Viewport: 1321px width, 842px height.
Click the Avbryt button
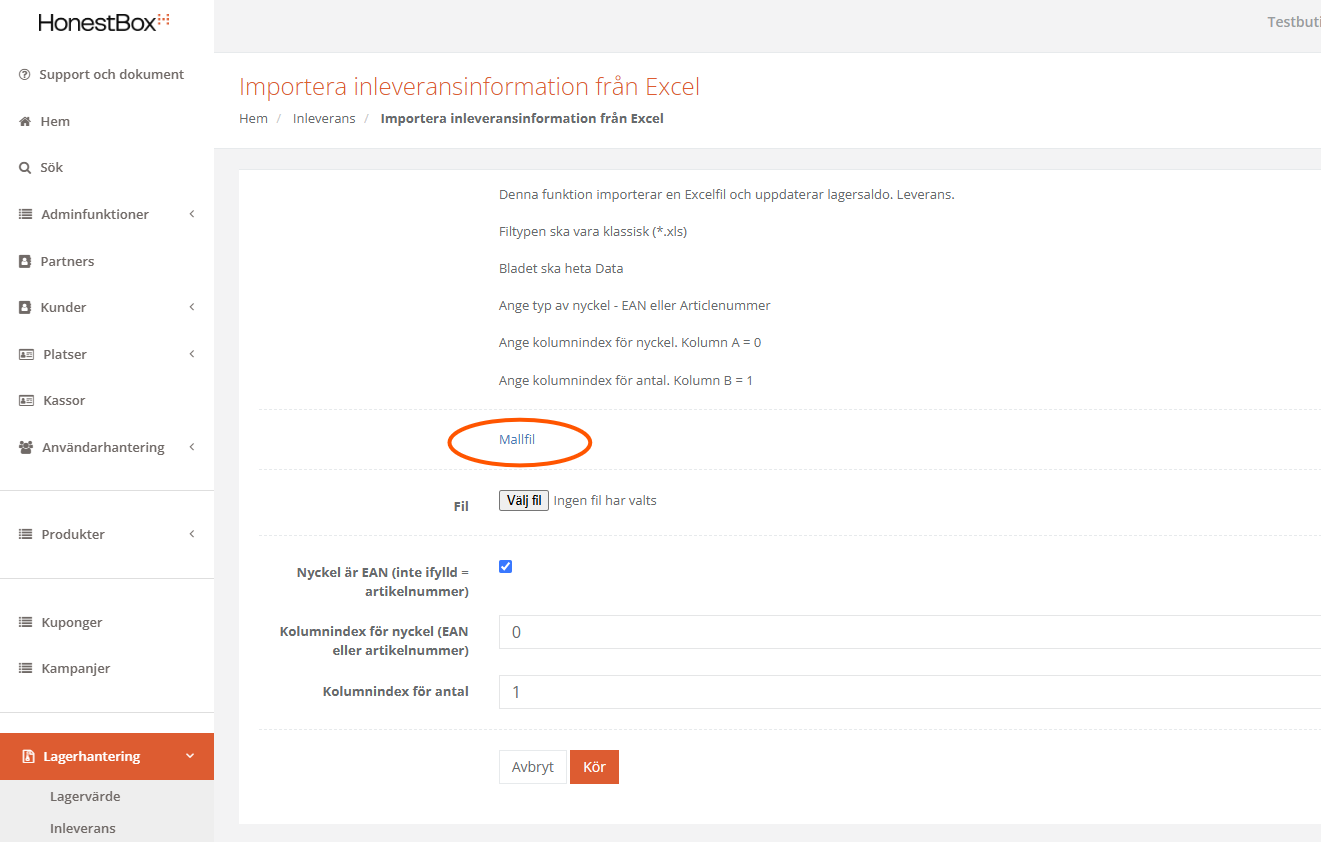(x=532, y=767)
